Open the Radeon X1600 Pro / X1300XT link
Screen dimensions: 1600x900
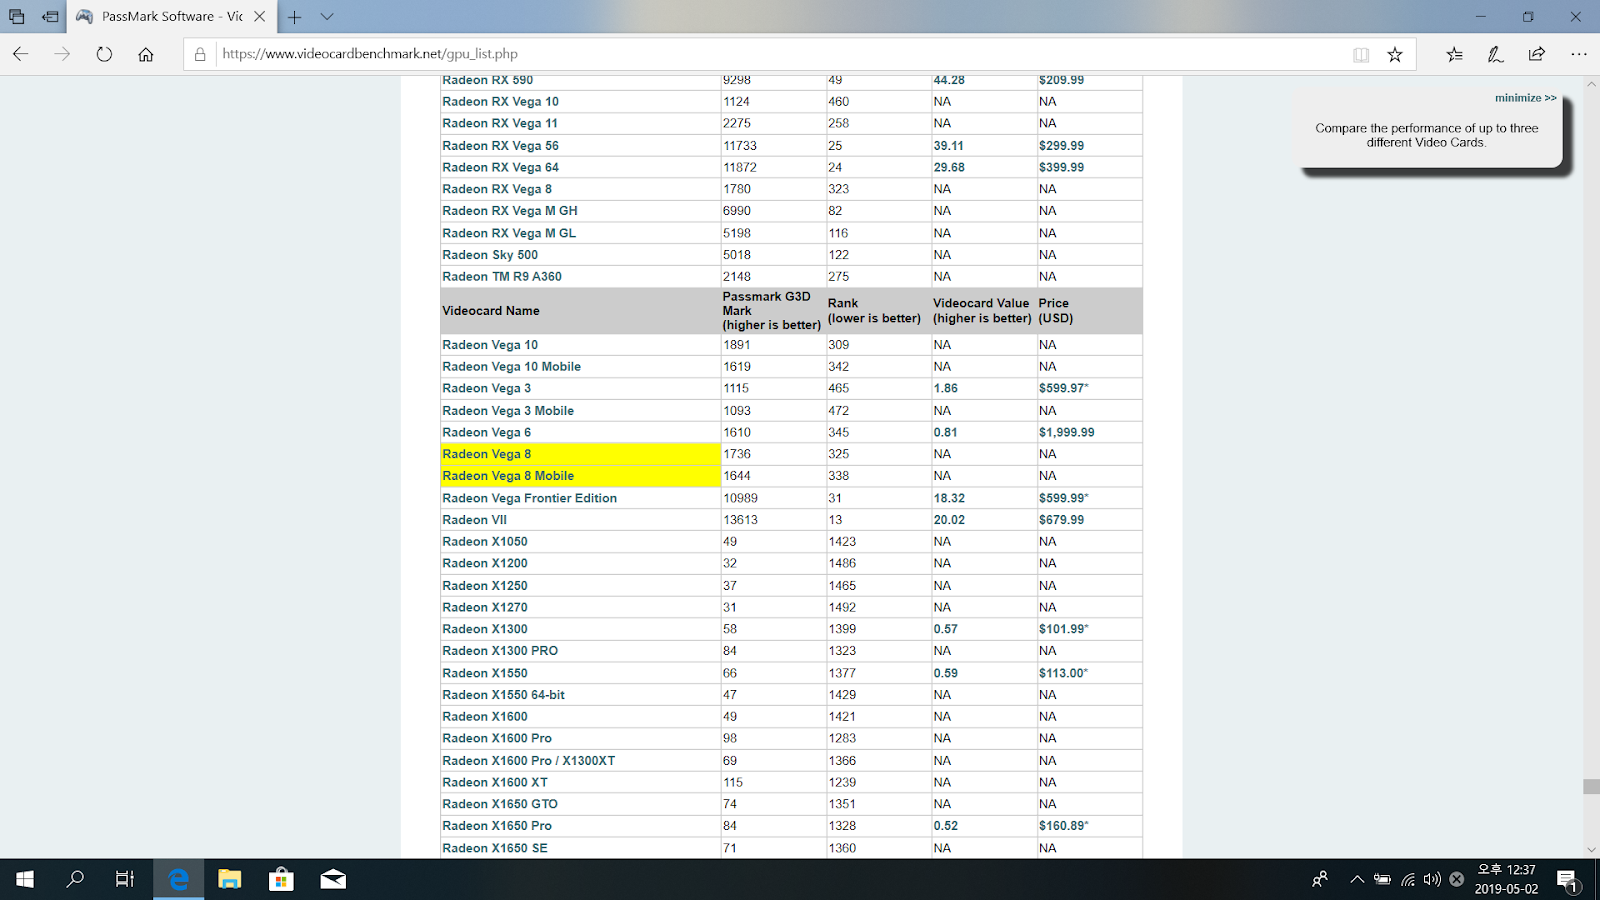[x=529, y=761]
